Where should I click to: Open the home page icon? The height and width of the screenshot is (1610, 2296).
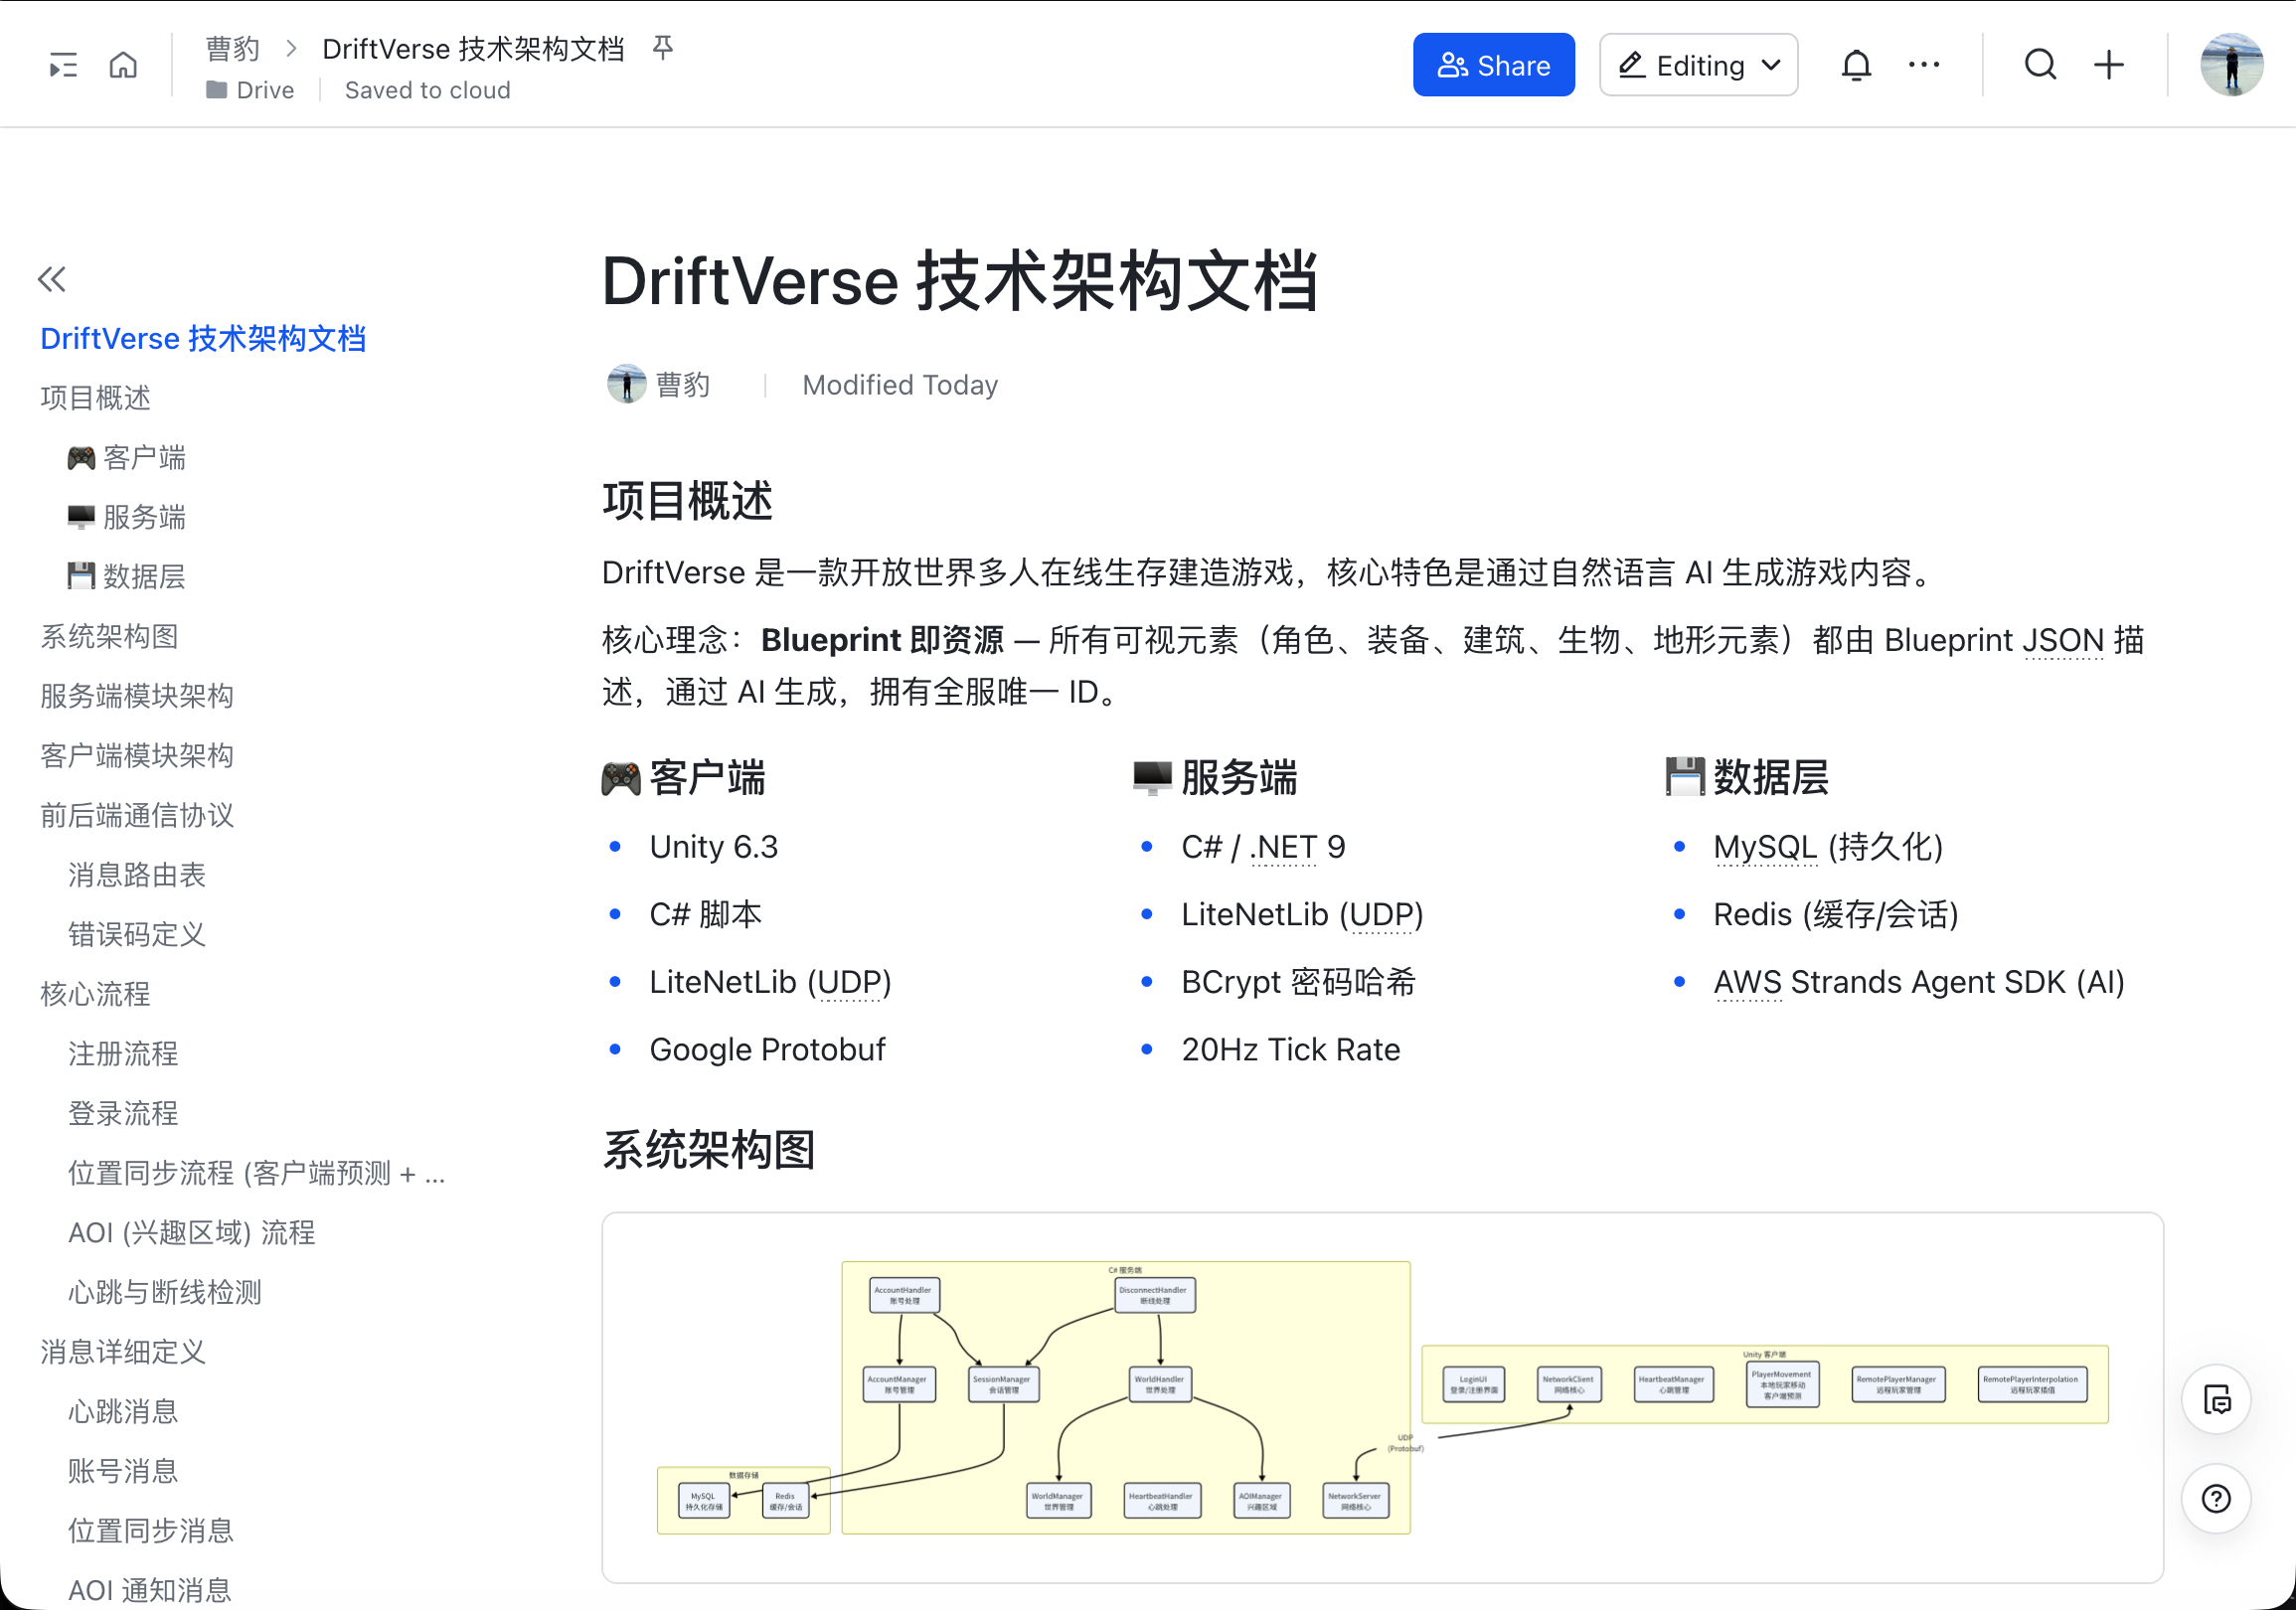[124, 64]
